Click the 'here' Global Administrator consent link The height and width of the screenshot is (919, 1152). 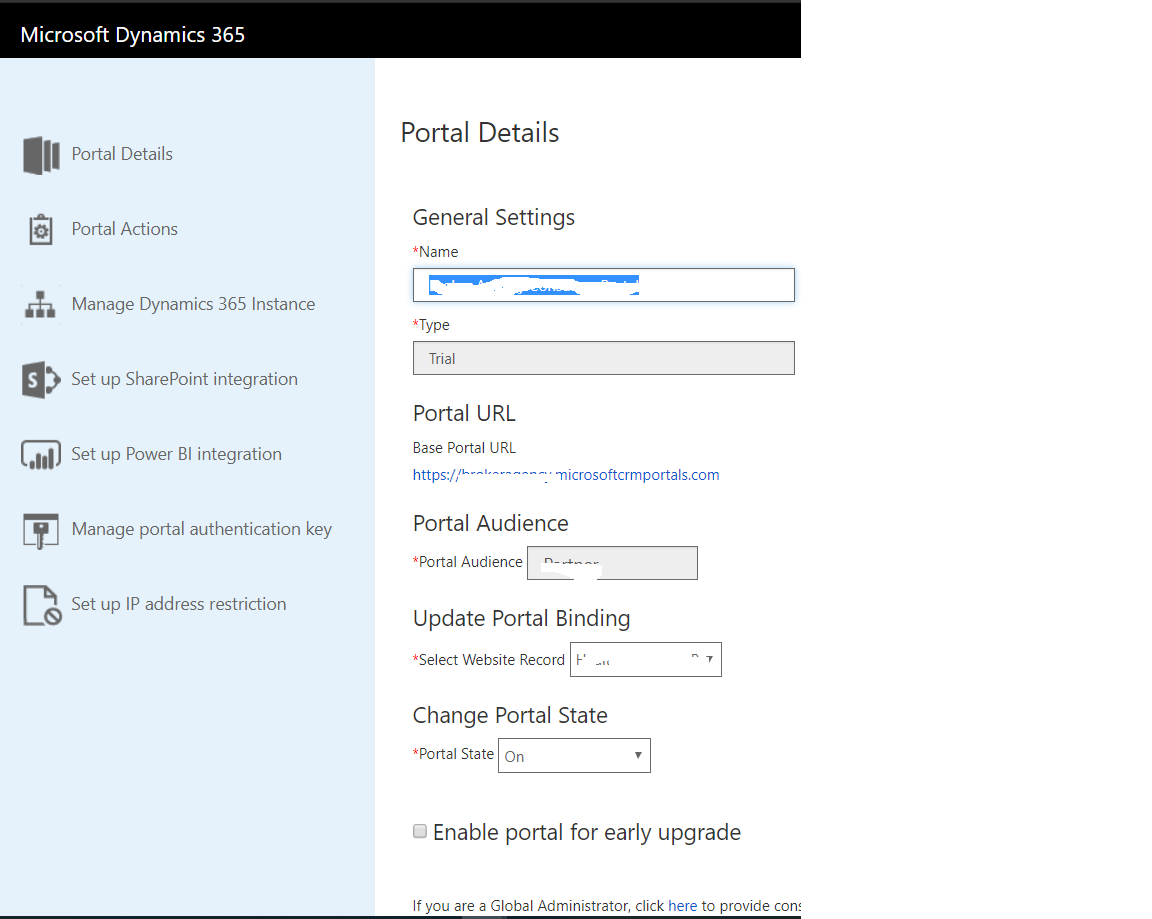(682, 906)
